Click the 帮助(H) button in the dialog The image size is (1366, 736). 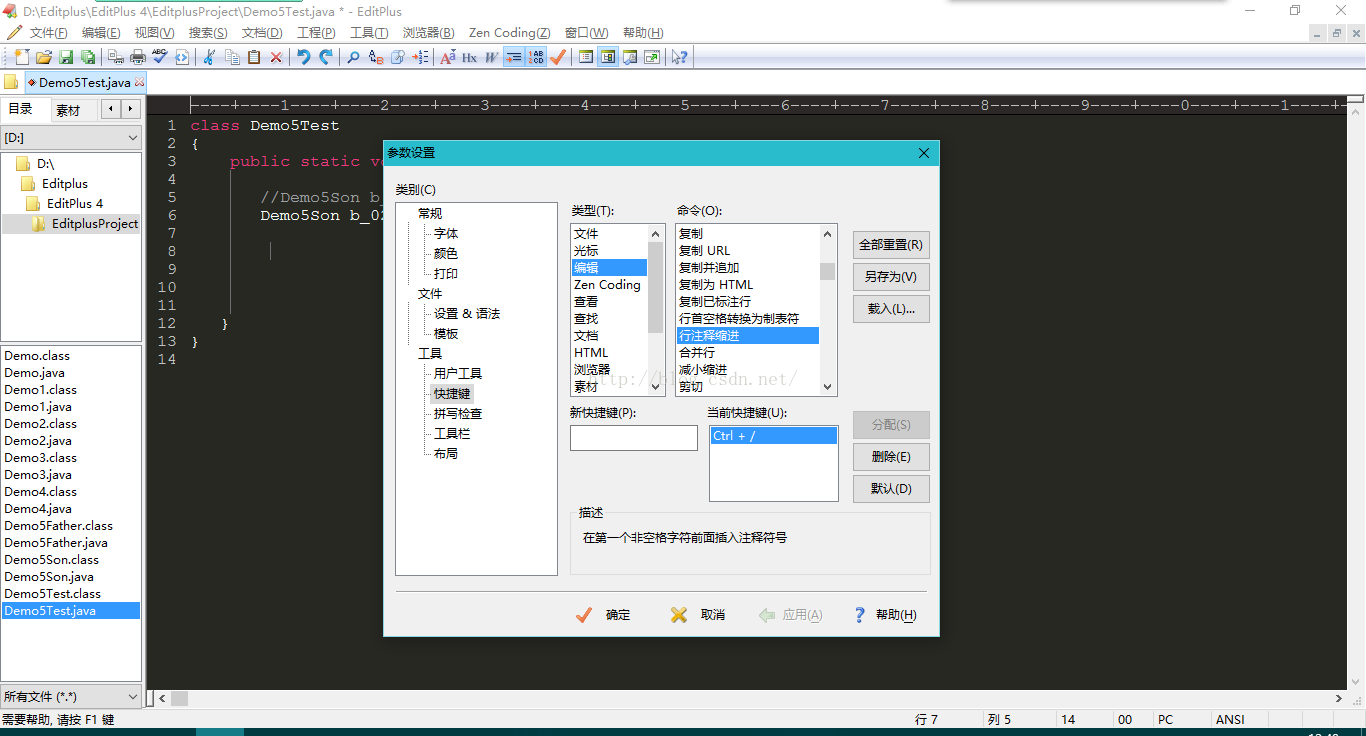click(885, 615)
